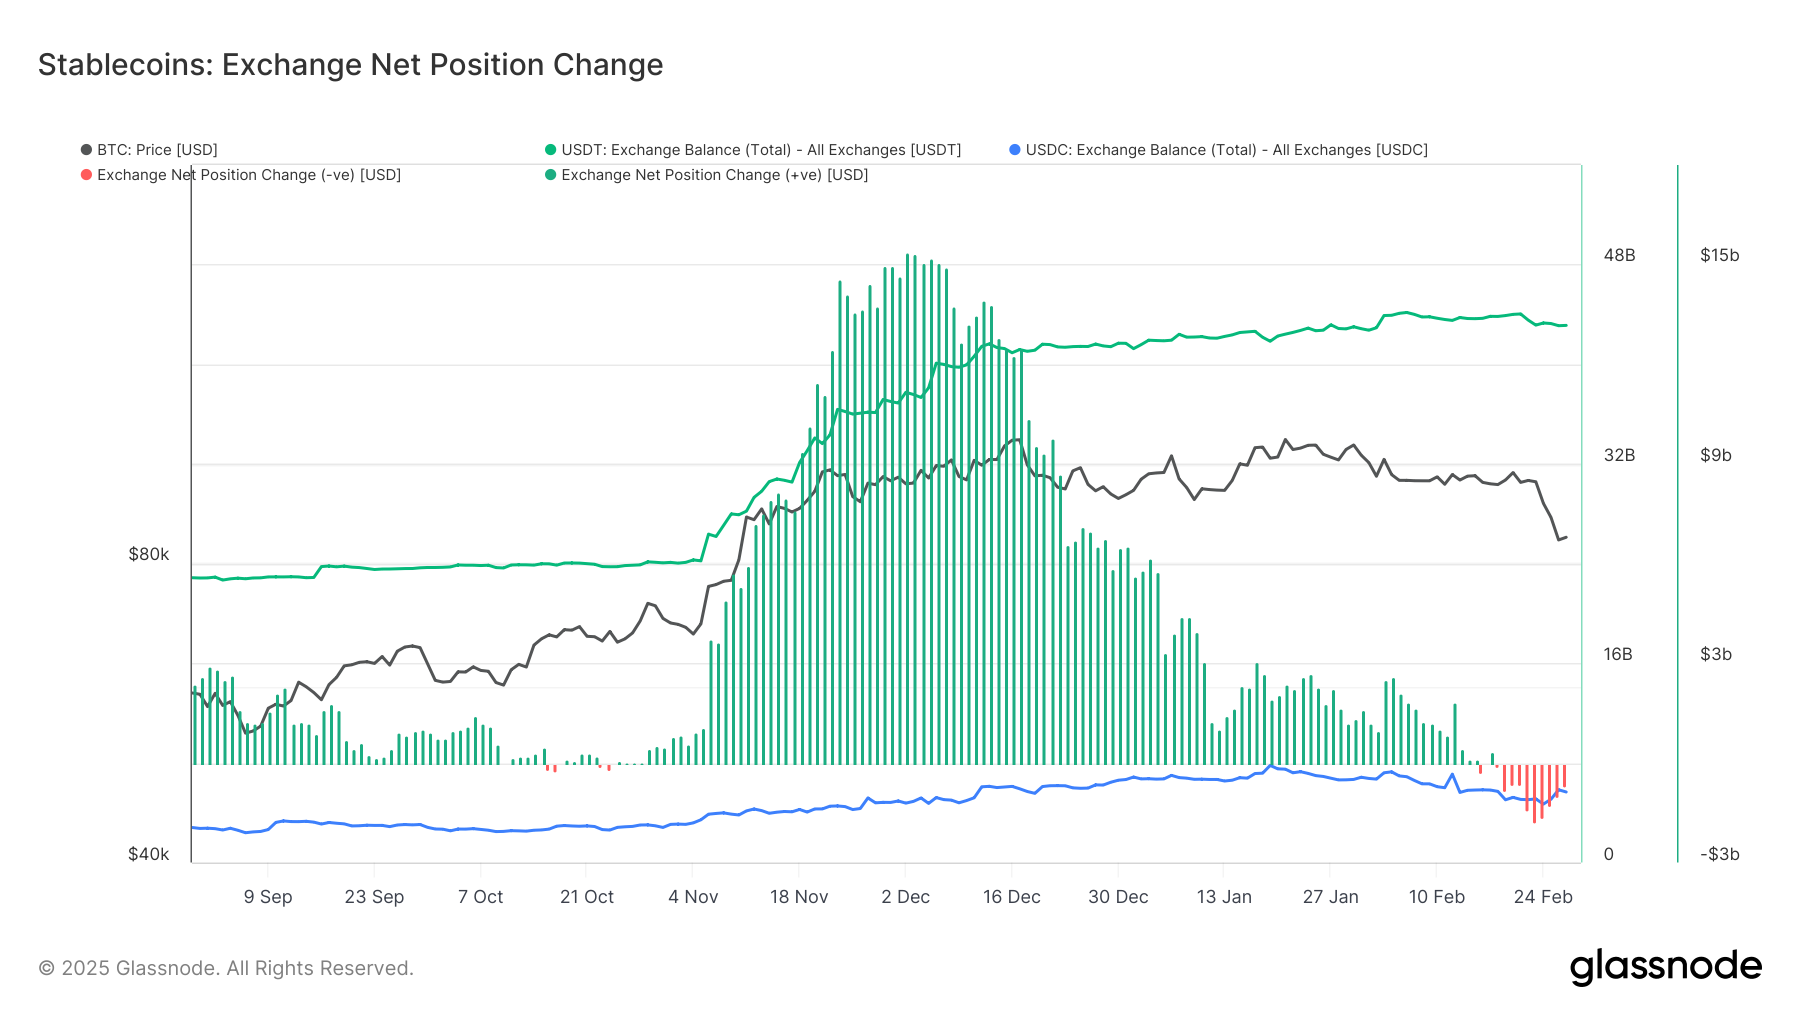Click the 24 Feb date label
Viewport: 1800px width, 1013px height.
(1543, 897)
